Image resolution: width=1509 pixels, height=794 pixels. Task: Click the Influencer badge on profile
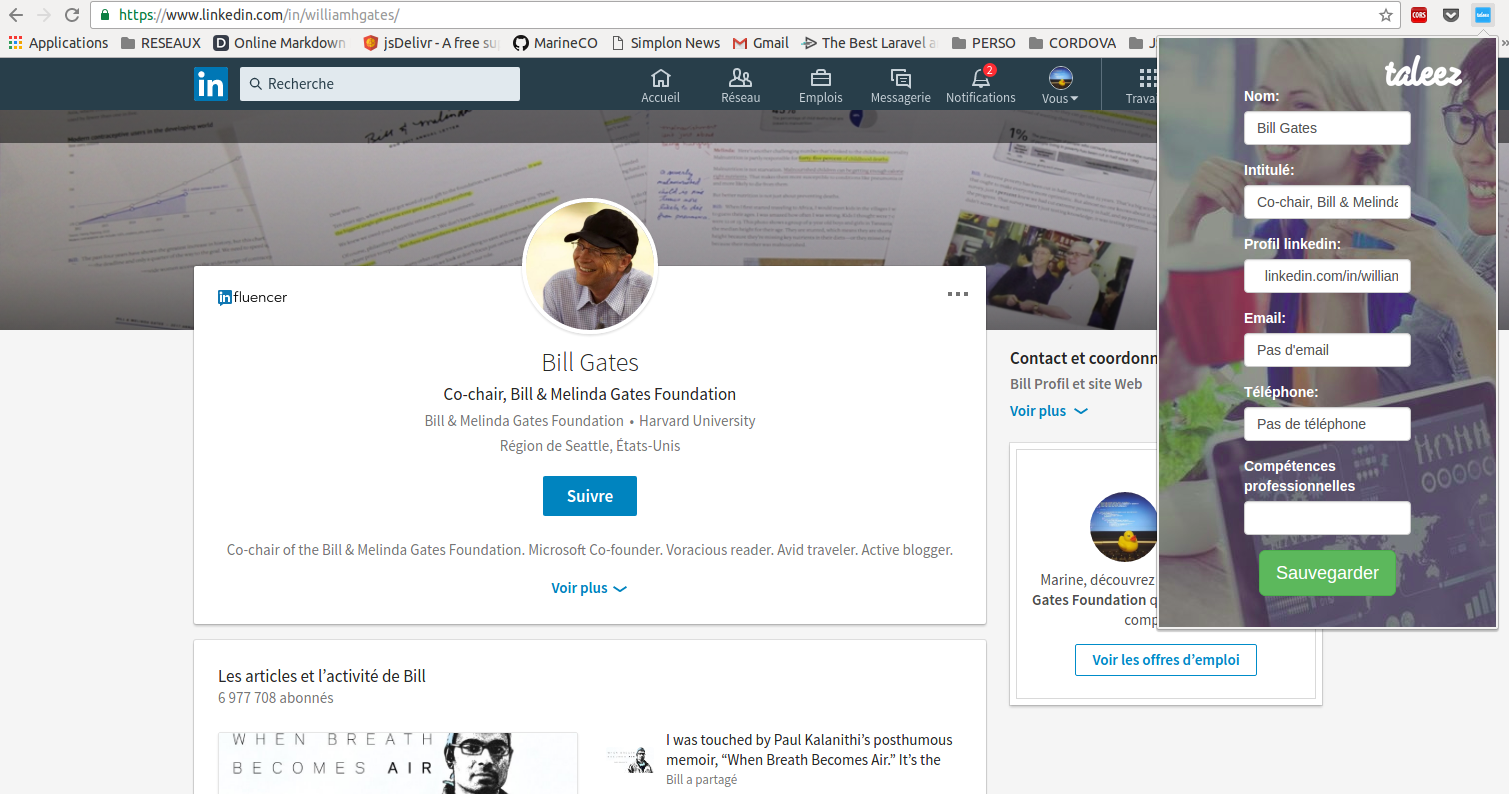[253, 297]
